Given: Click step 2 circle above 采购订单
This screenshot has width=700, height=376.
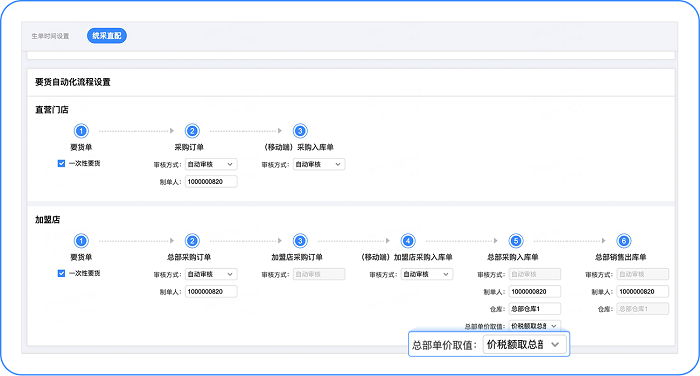Looking at the screenshot, I should 192,131.
